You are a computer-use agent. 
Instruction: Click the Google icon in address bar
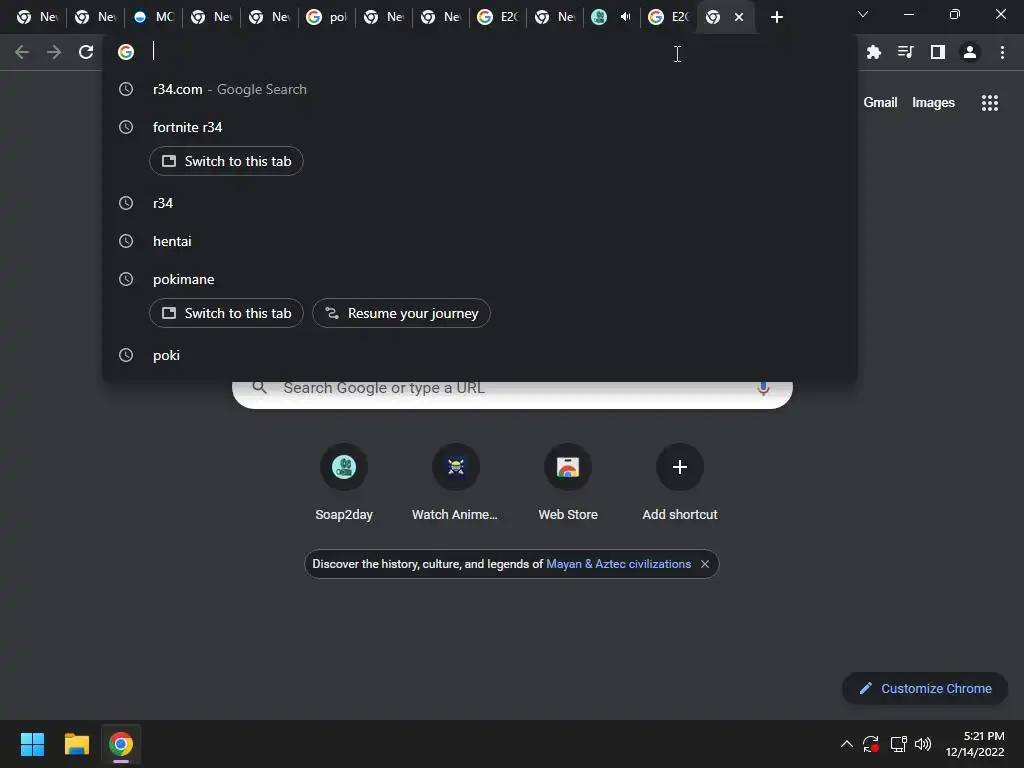tap(126, 52)
